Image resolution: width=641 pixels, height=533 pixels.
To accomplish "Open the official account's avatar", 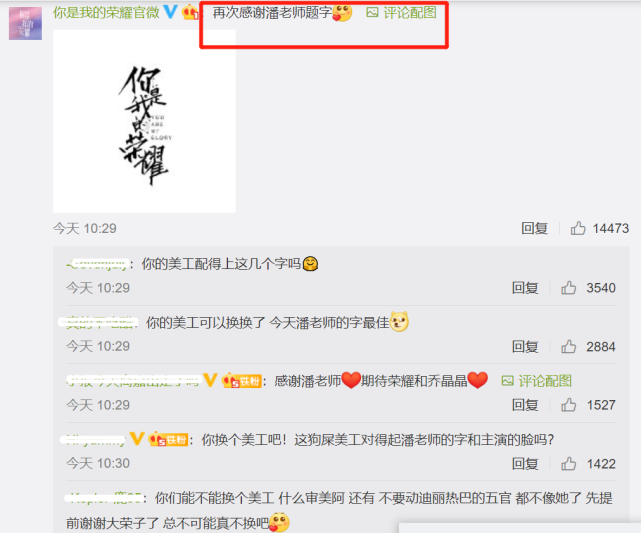I will click(25, 23).
